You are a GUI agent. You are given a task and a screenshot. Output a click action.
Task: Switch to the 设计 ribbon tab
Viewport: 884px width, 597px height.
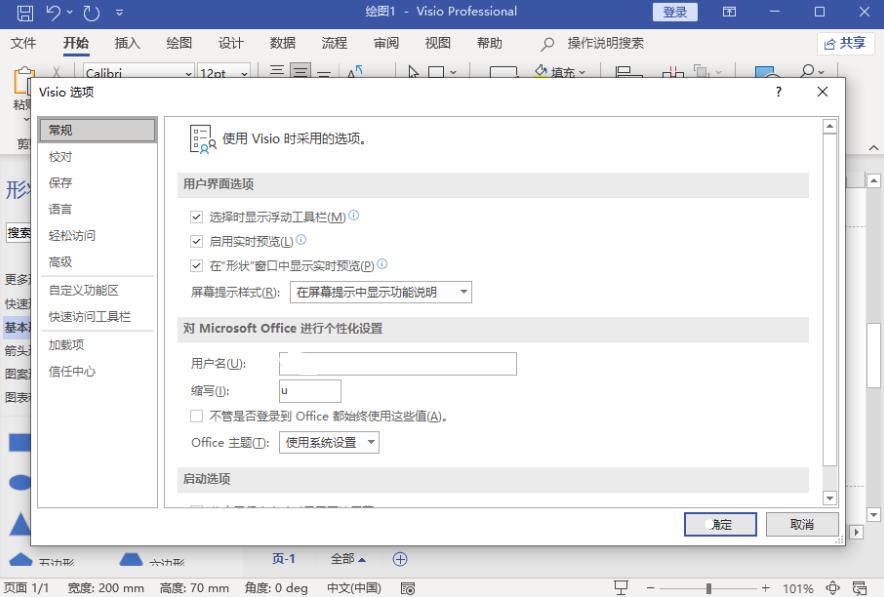pos(231,43)
